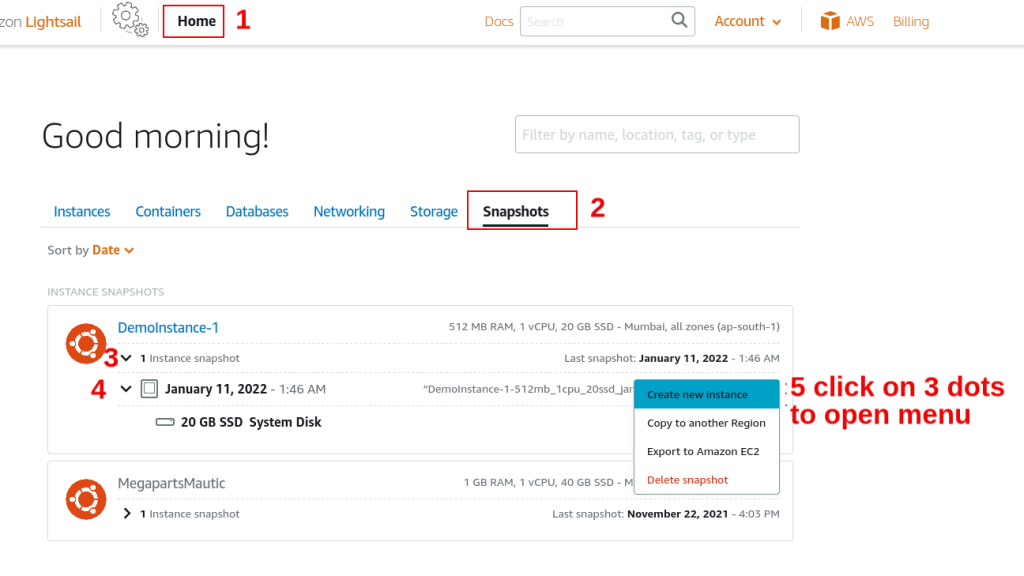
Task: Switch to the Networking tab
Action: (x=349, y=212)
